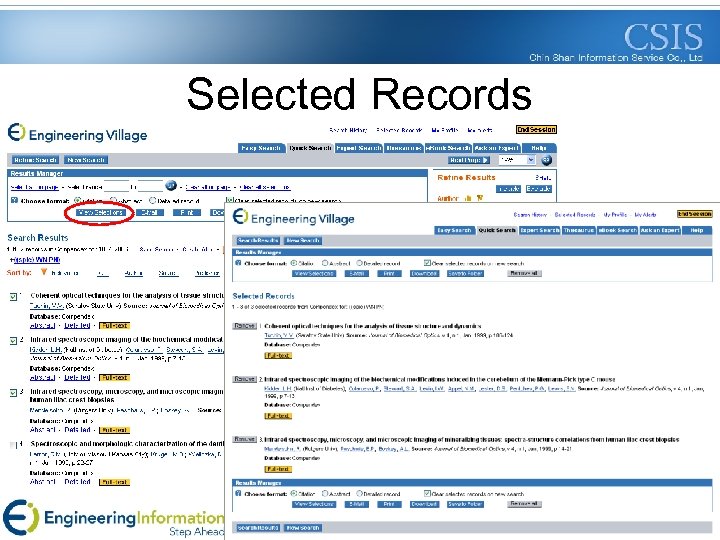Select the Quick Search tab in the Selected Records window
Viewport: 720px width, 540px height.
pyautogui.click(x=497, y=230)
